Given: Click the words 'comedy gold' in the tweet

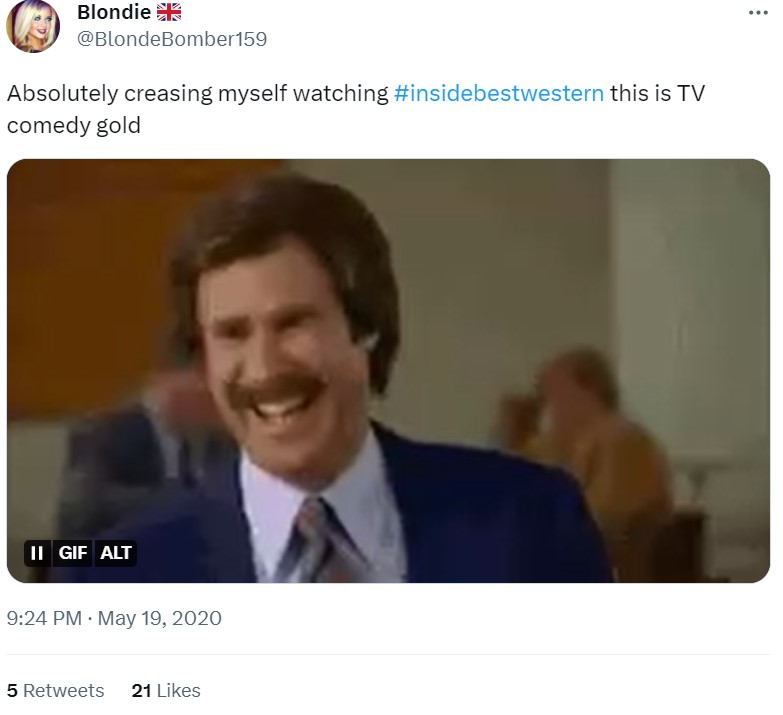Looking at the screenshot, I should pyautogui.click(x=74, y=126).
